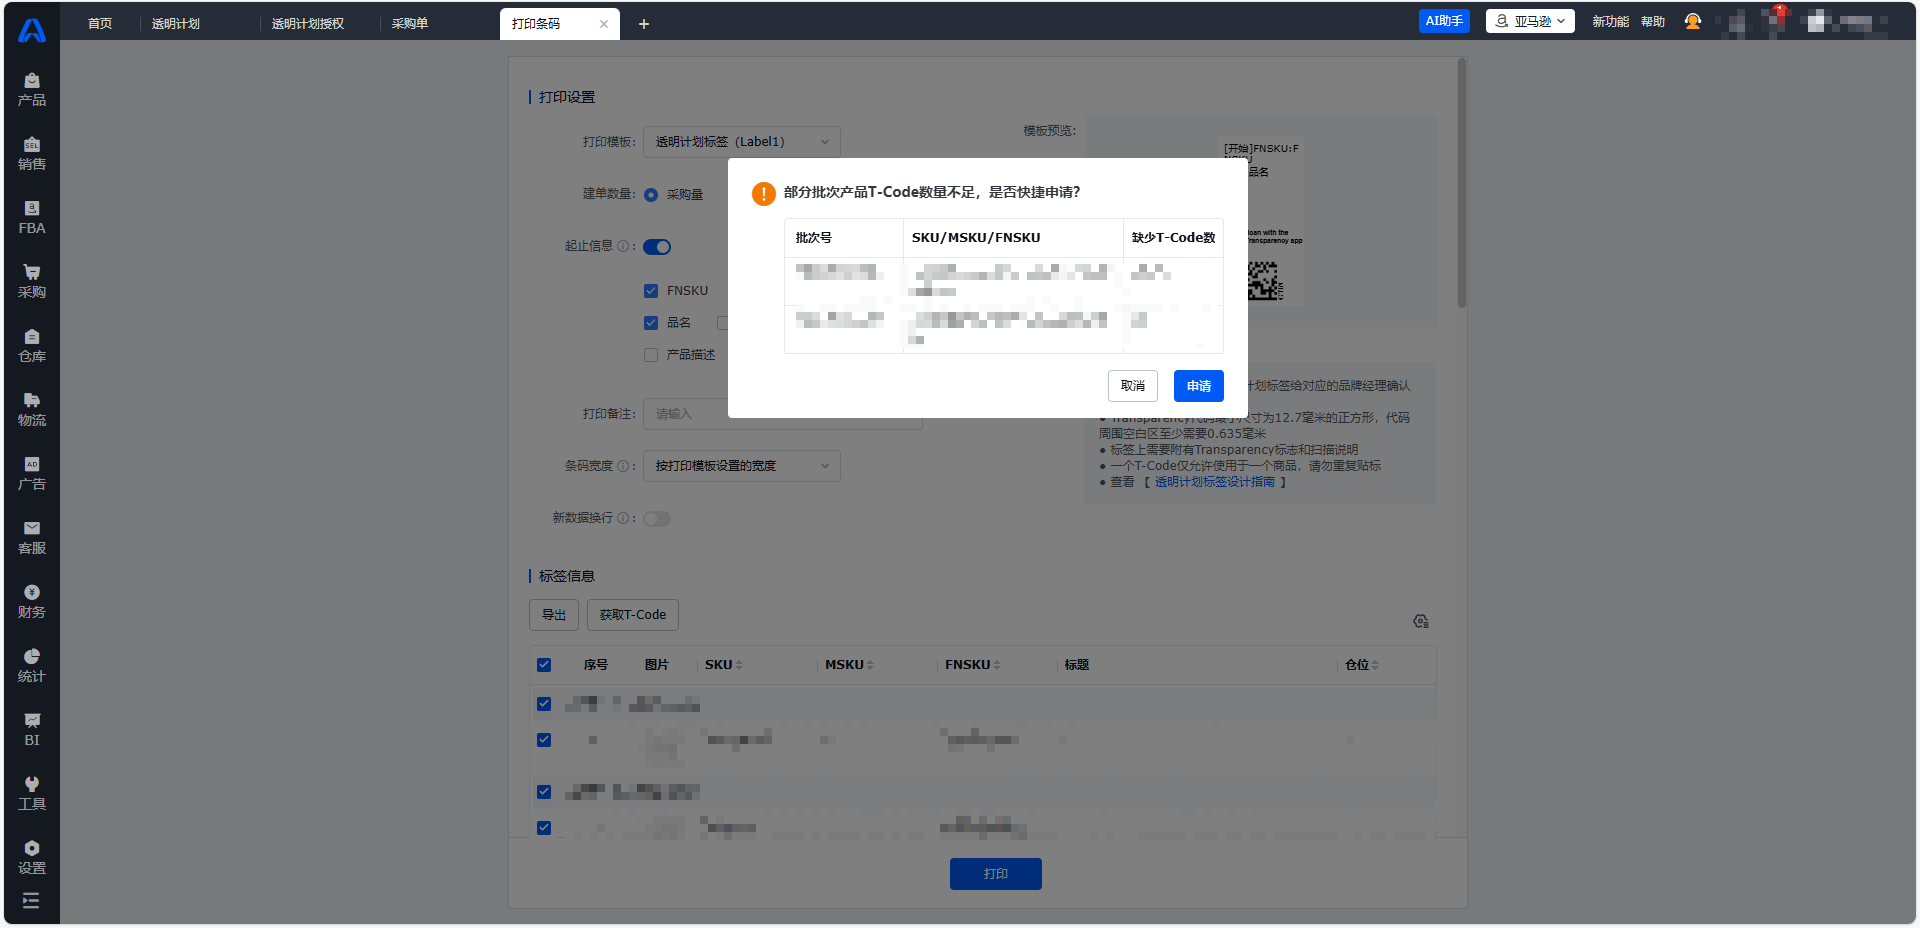The width and height of the screenshot is (1920, 928).
Task: Open the 财务 sidebar module
Action: (x=32, y=601)
